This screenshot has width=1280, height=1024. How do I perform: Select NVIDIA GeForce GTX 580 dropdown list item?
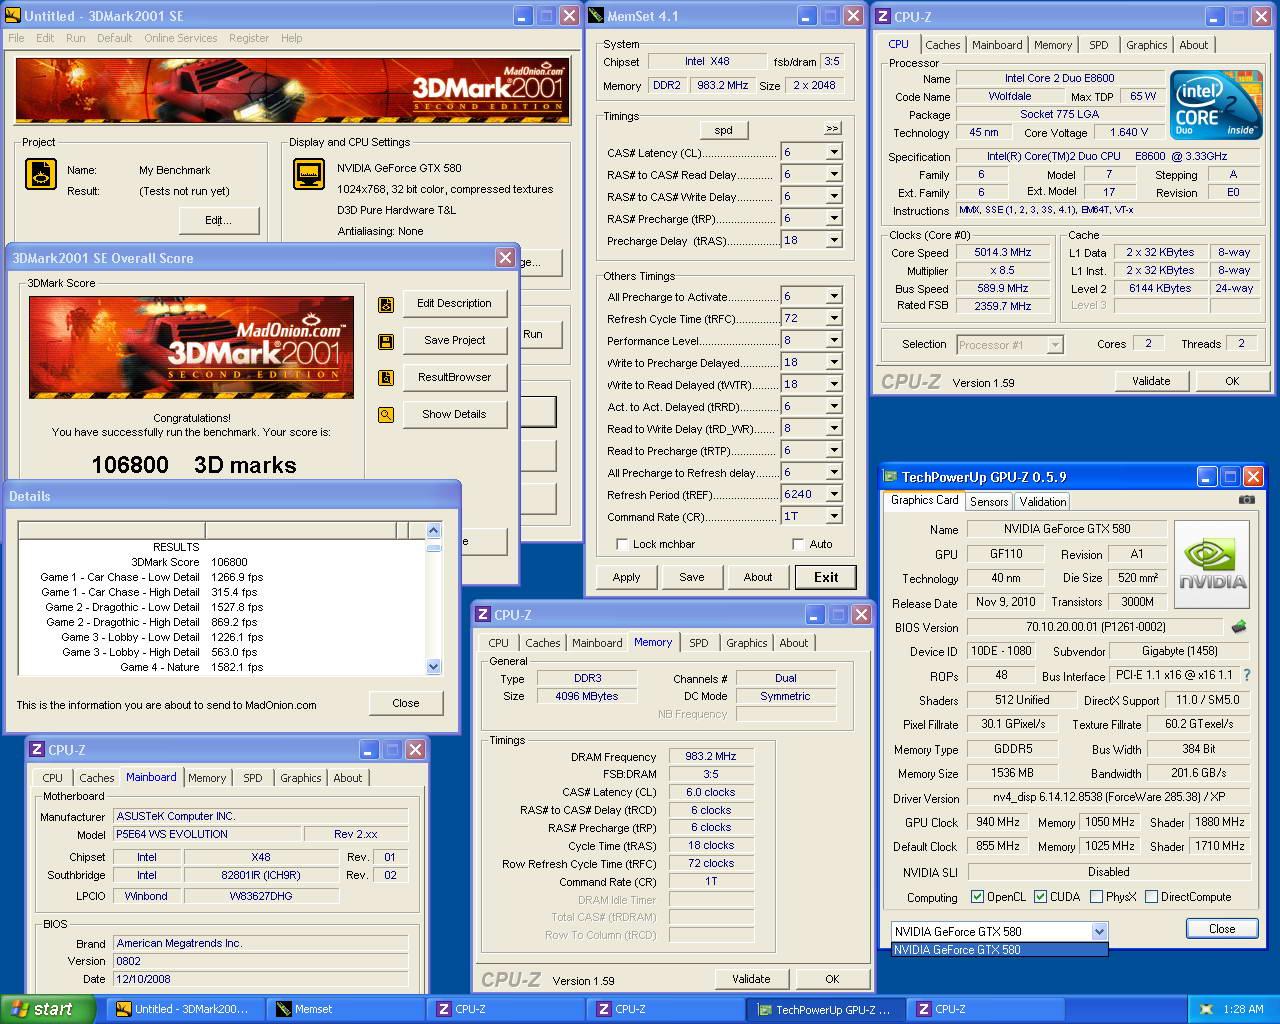click(999, 950)
